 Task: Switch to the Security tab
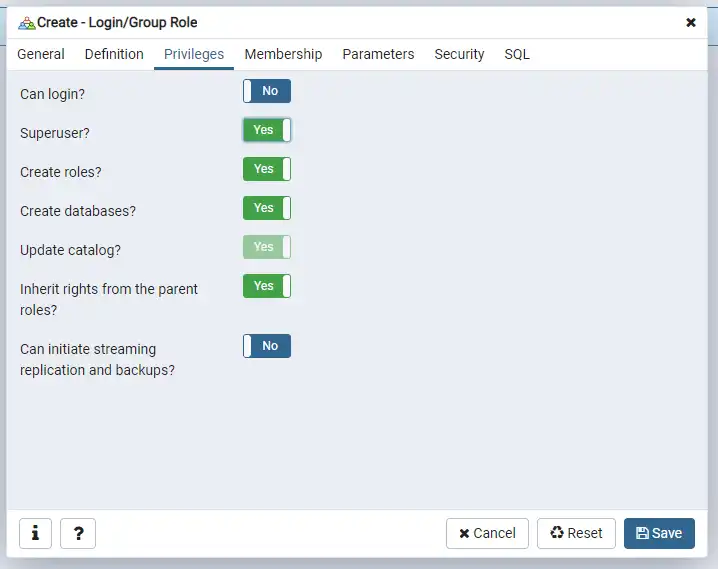[x=459, y=54]
